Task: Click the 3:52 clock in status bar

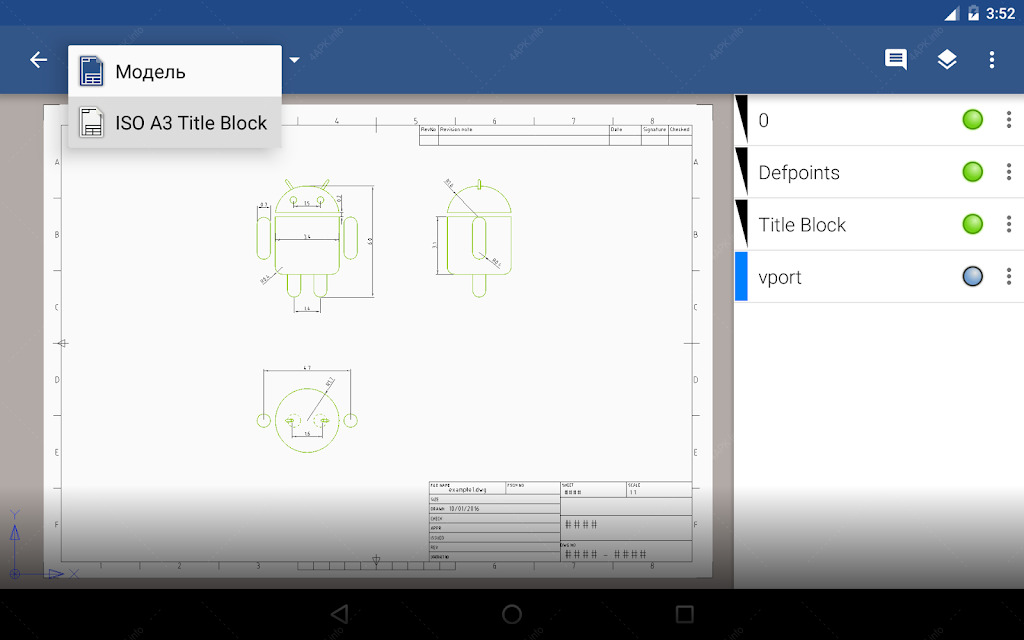Action: pos(1000,14)
